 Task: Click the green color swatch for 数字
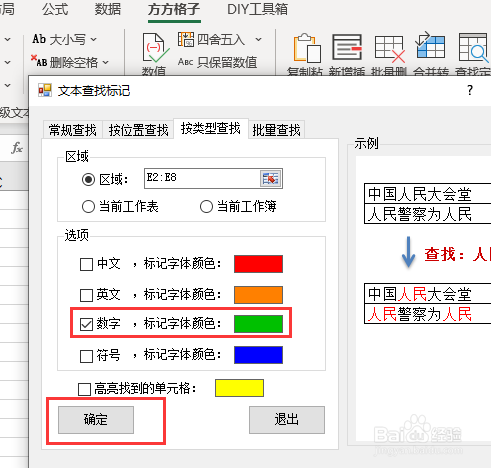[258, 324]
